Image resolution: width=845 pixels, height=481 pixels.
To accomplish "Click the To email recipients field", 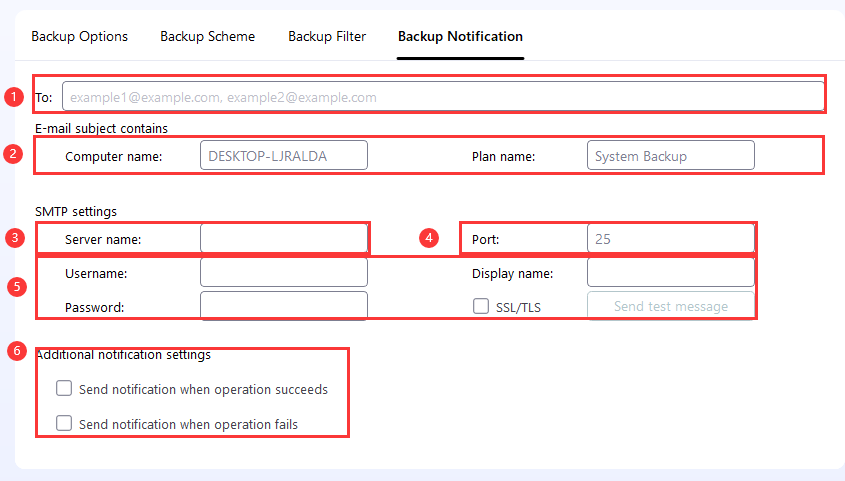I will (443, 97).
